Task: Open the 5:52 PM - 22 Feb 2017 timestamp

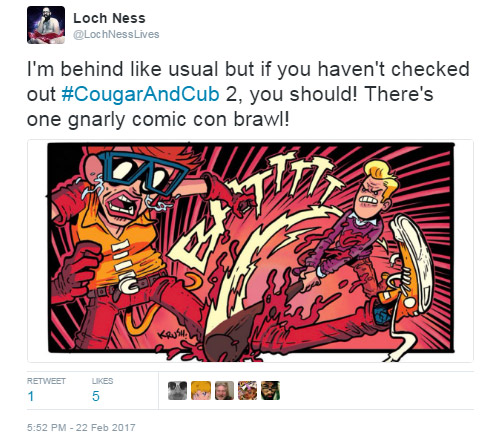Action: [81, 428]
